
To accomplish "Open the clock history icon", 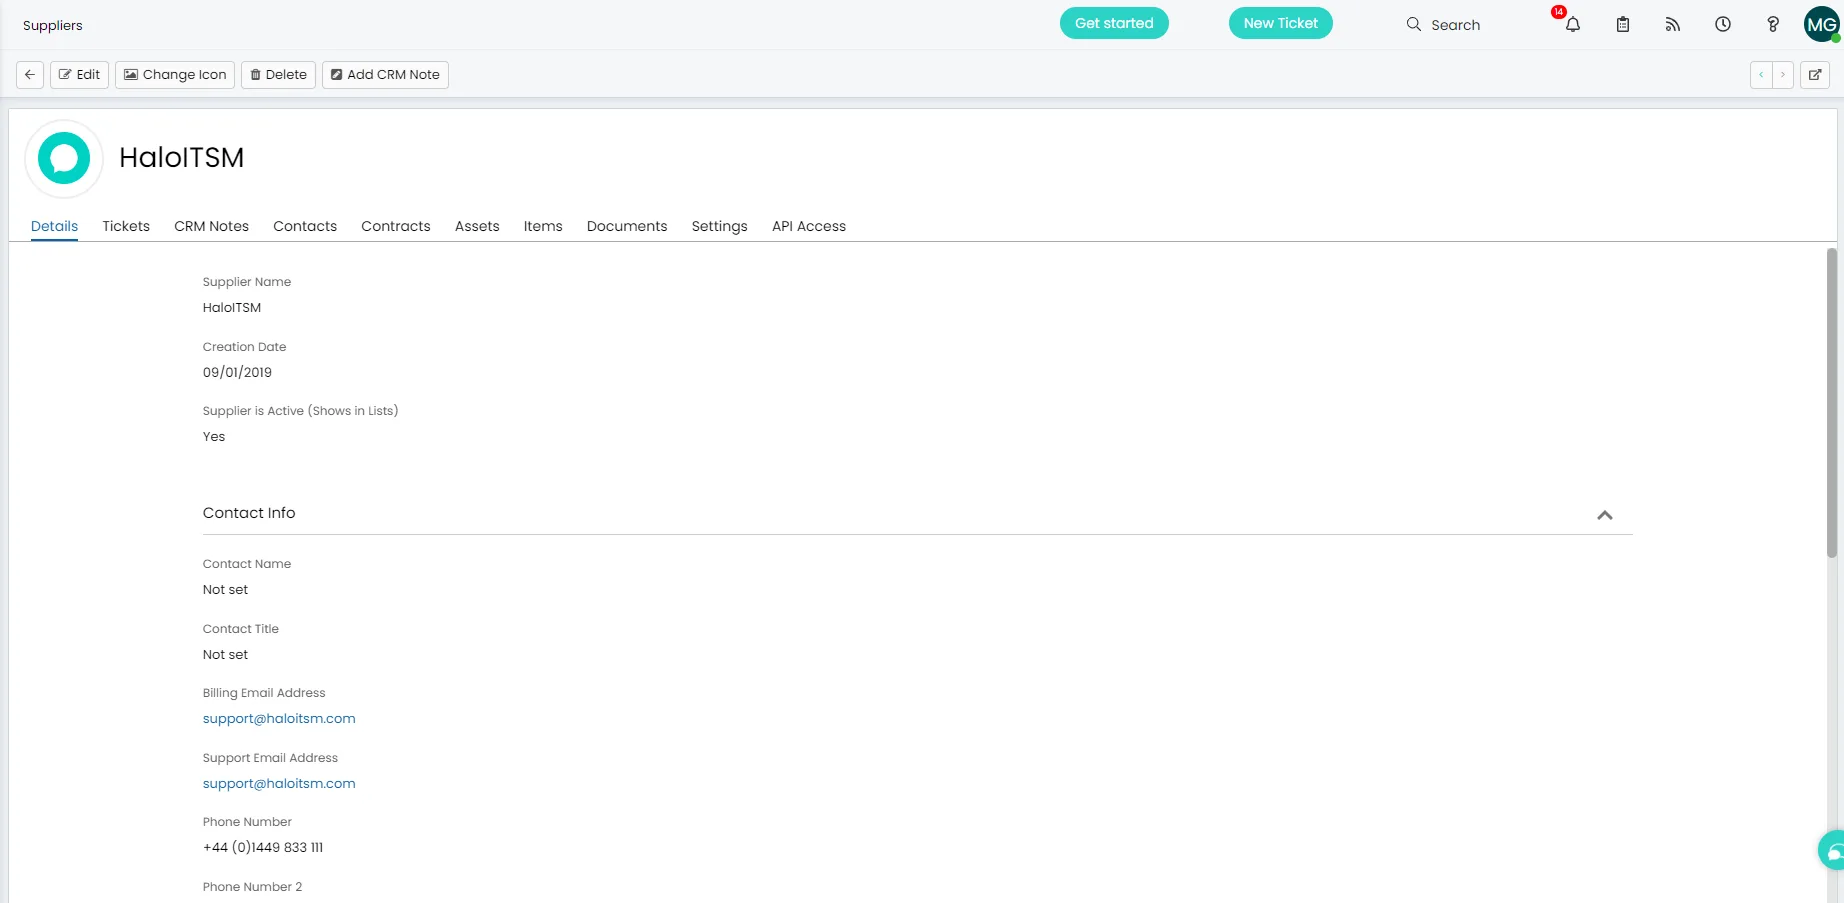I will tap(1723, 25).
